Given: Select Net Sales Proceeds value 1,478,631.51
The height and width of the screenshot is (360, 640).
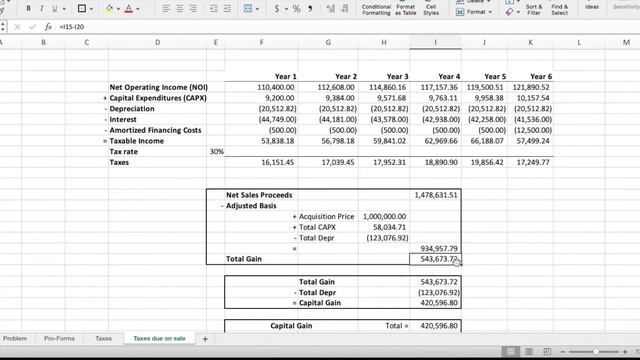Looking at the screenshot, I should [x=436, y=195].
